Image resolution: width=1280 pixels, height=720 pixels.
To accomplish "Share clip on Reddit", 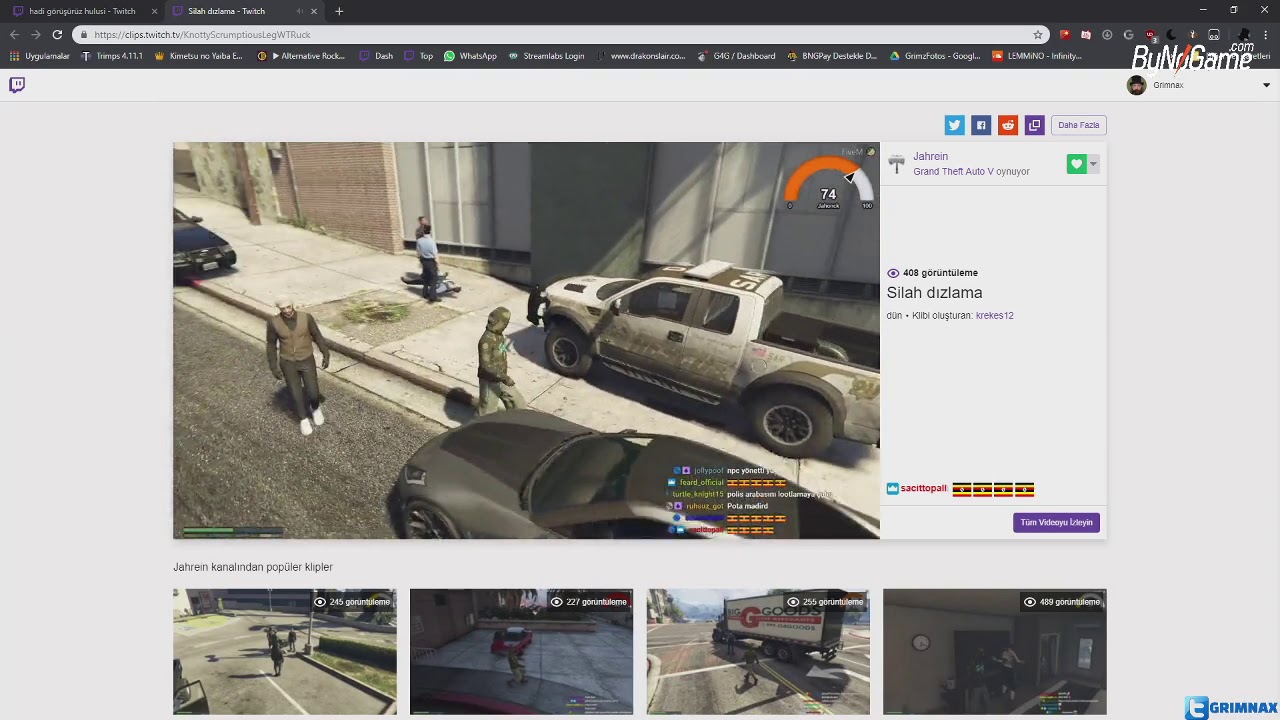I will click(x=1008, y=125).
